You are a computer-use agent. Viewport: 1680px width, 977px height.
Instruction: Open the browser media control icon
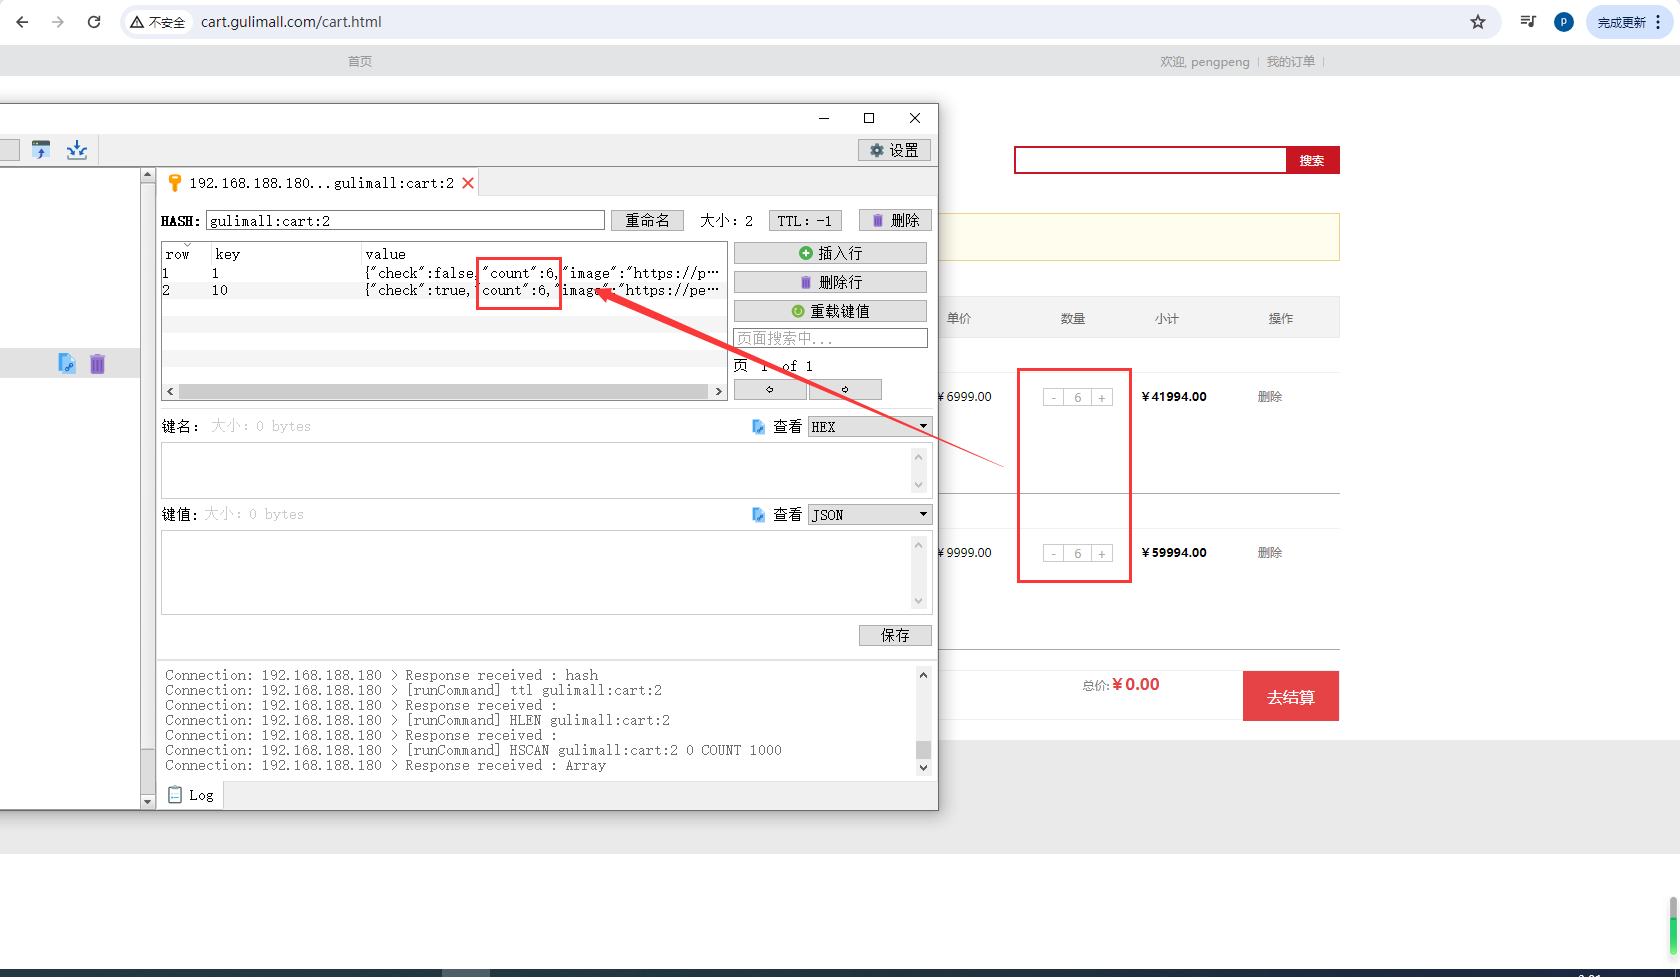click(x=1528, y=21)
